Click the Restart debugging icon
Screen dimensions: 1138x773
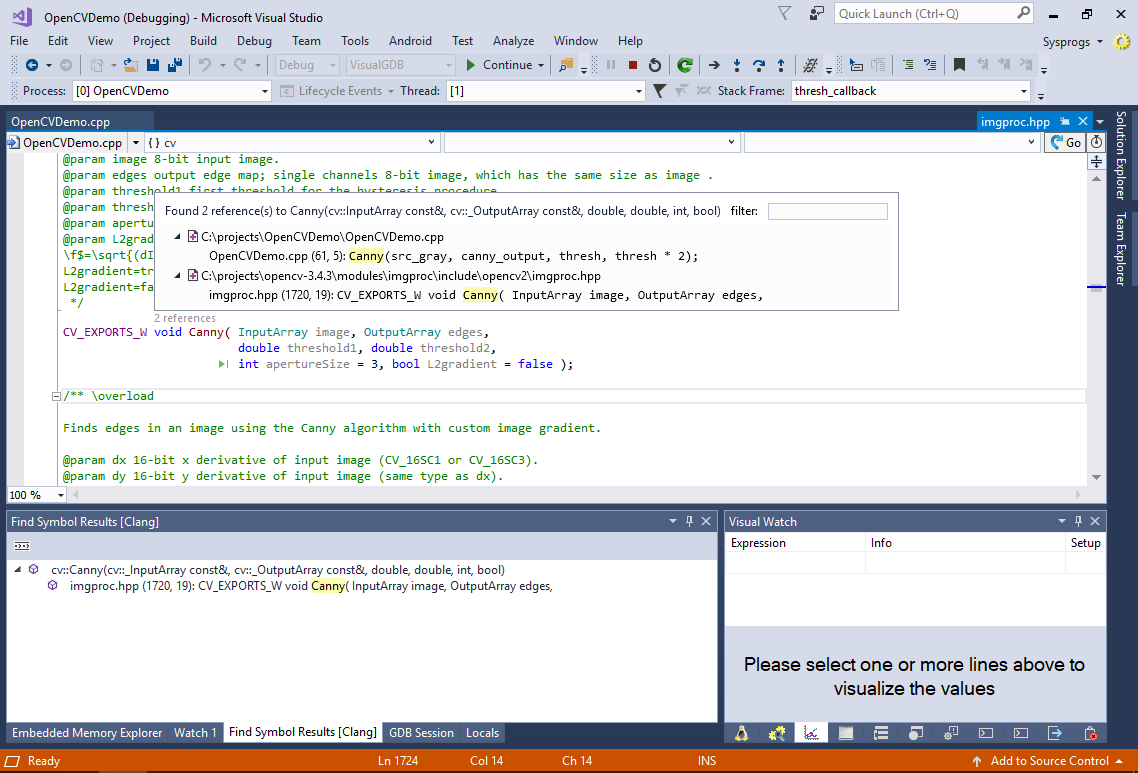click(x=655, y=65)
